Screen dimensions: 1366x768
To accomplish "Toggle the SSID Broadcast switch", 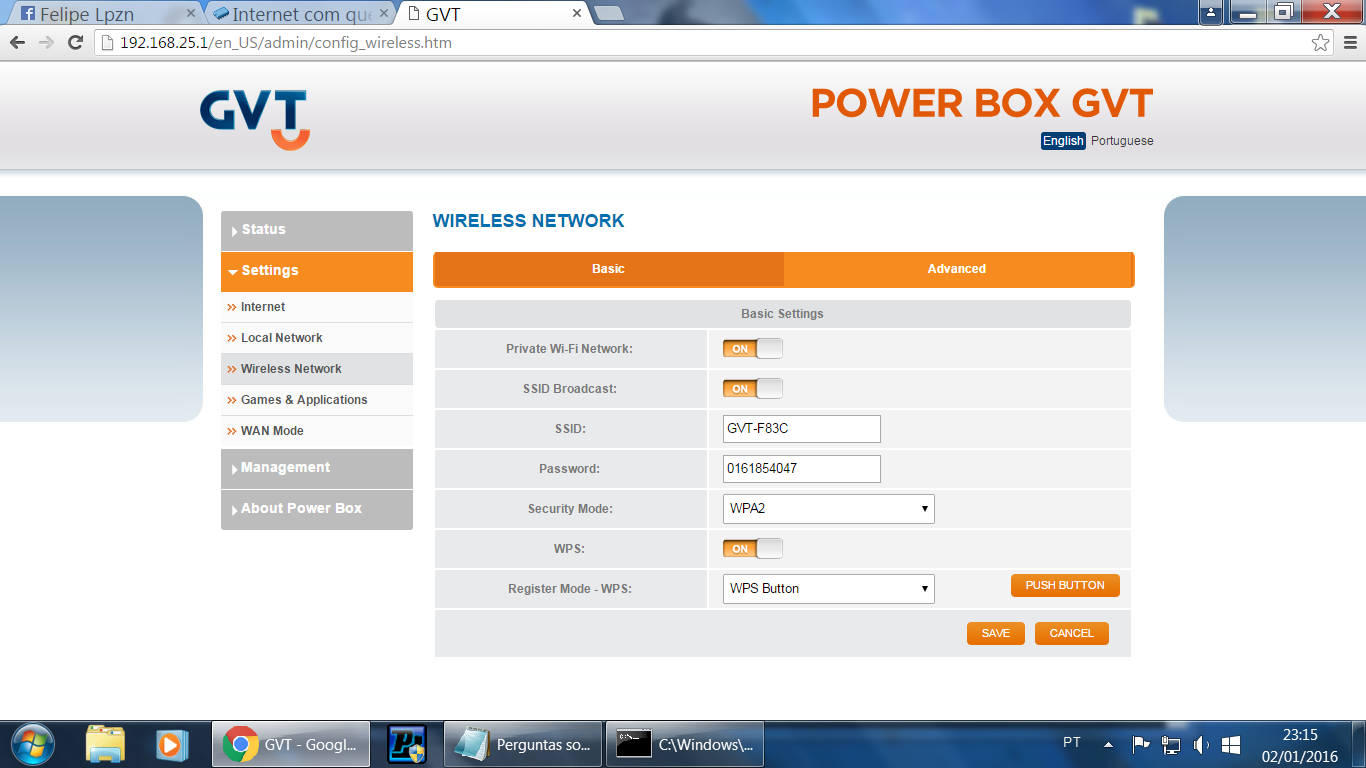I will (753, 389).
